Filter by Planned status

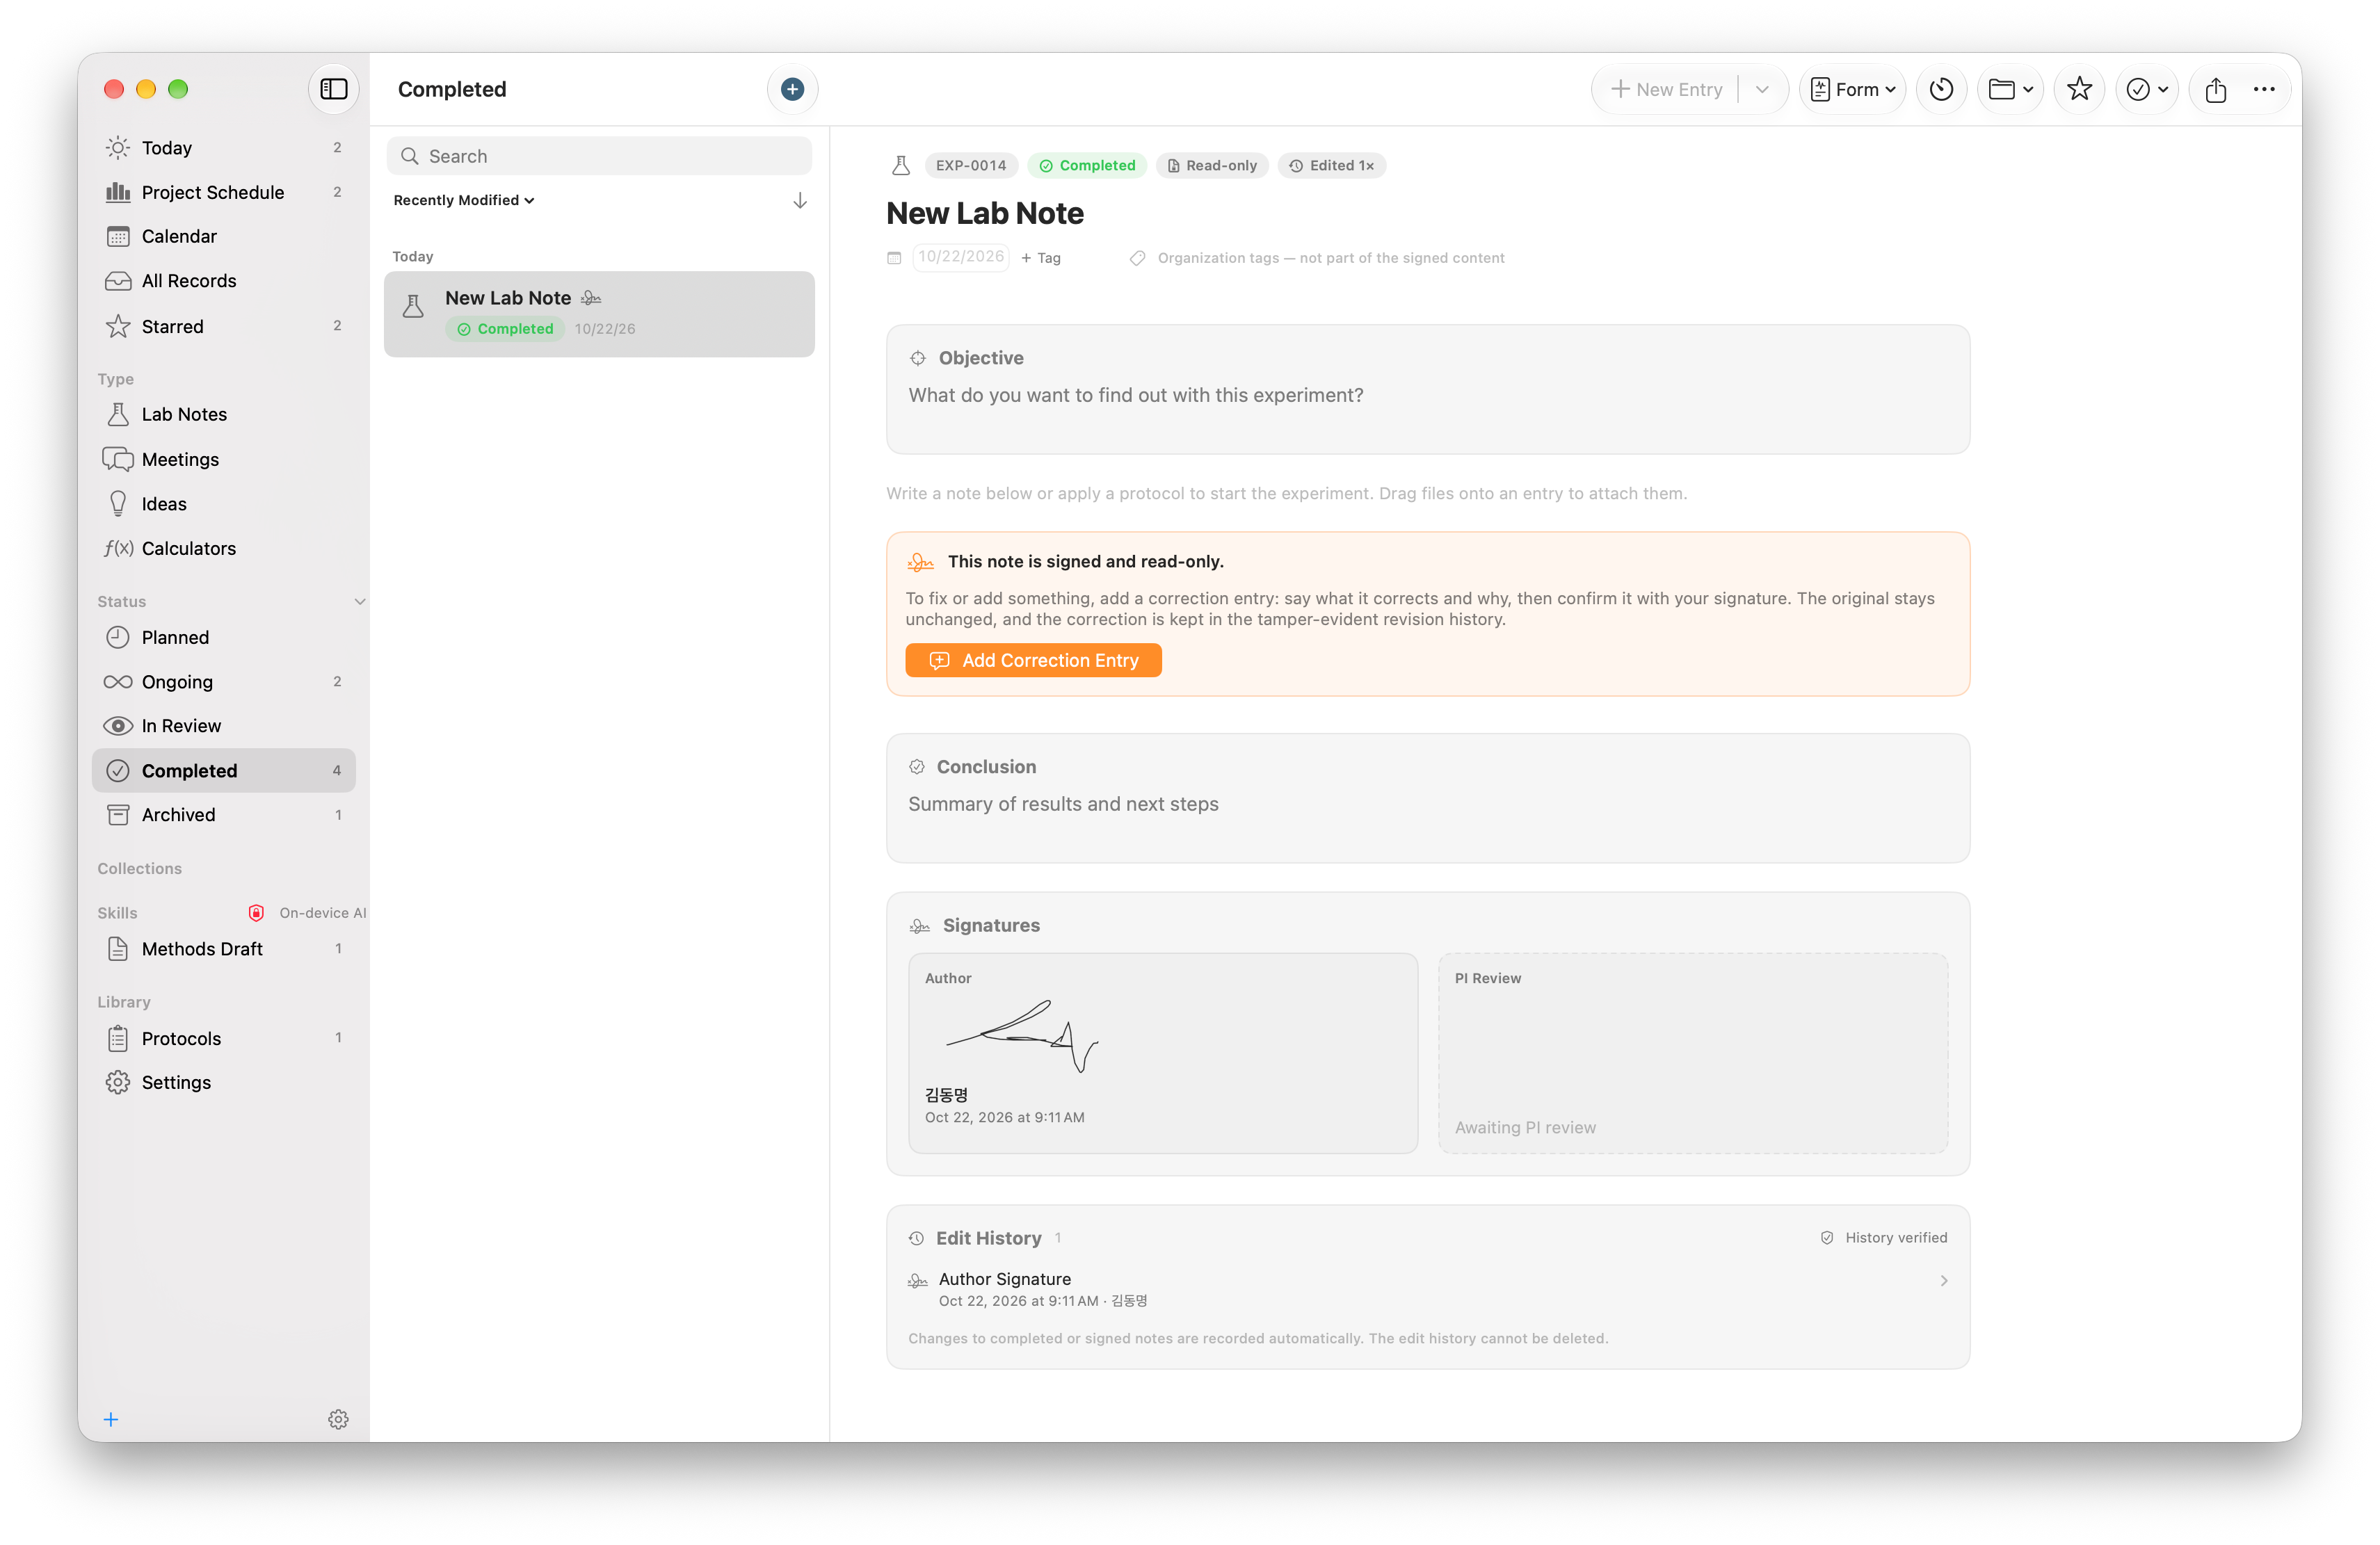224,637
